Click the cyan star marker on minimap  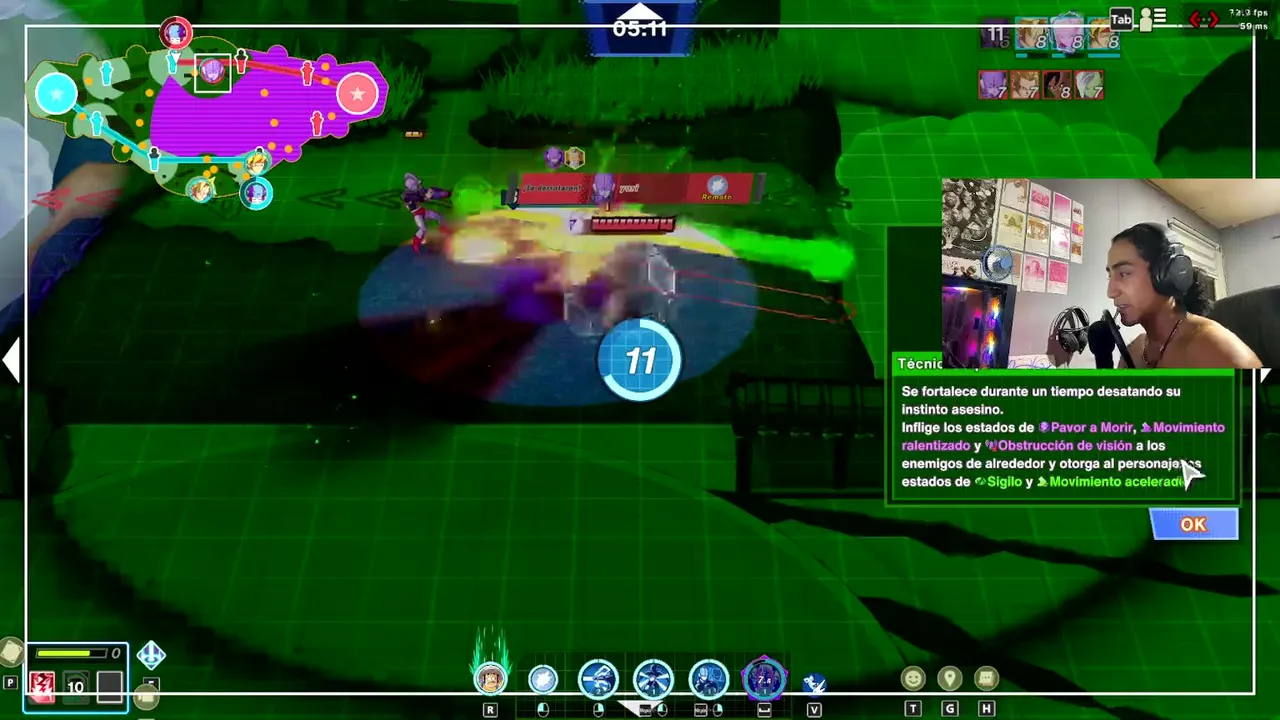(x=56, y=94)
